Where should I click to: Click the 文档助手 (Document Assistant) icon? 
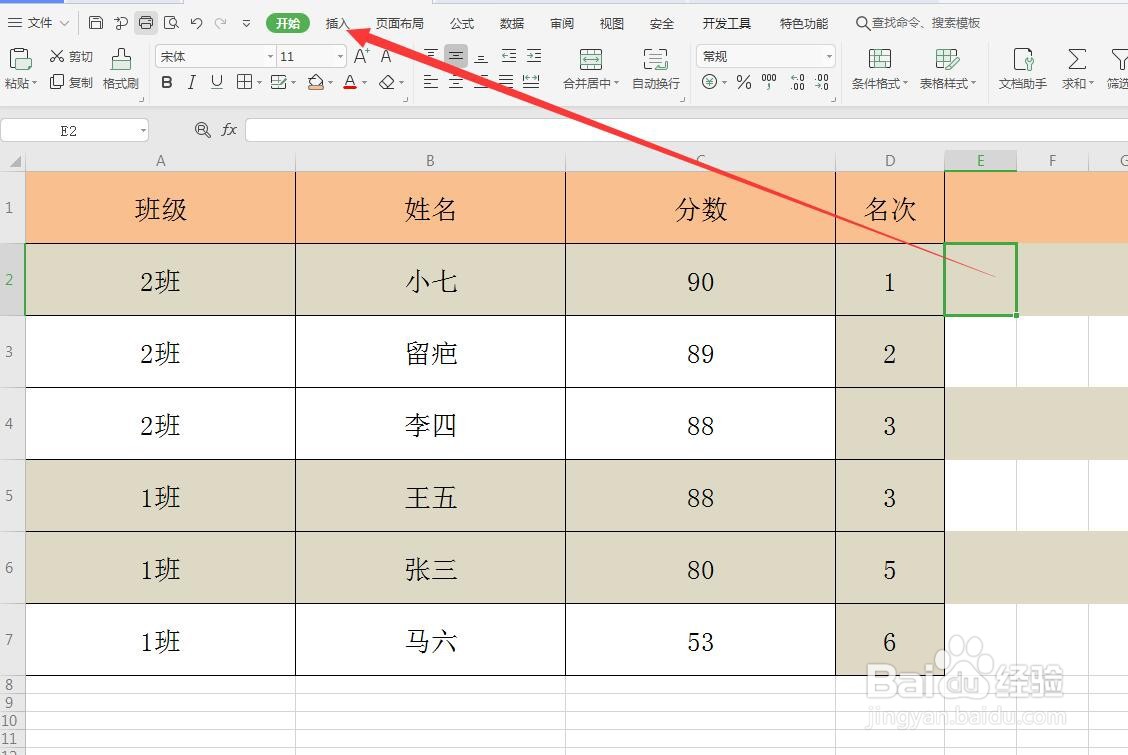point(1021,69)
